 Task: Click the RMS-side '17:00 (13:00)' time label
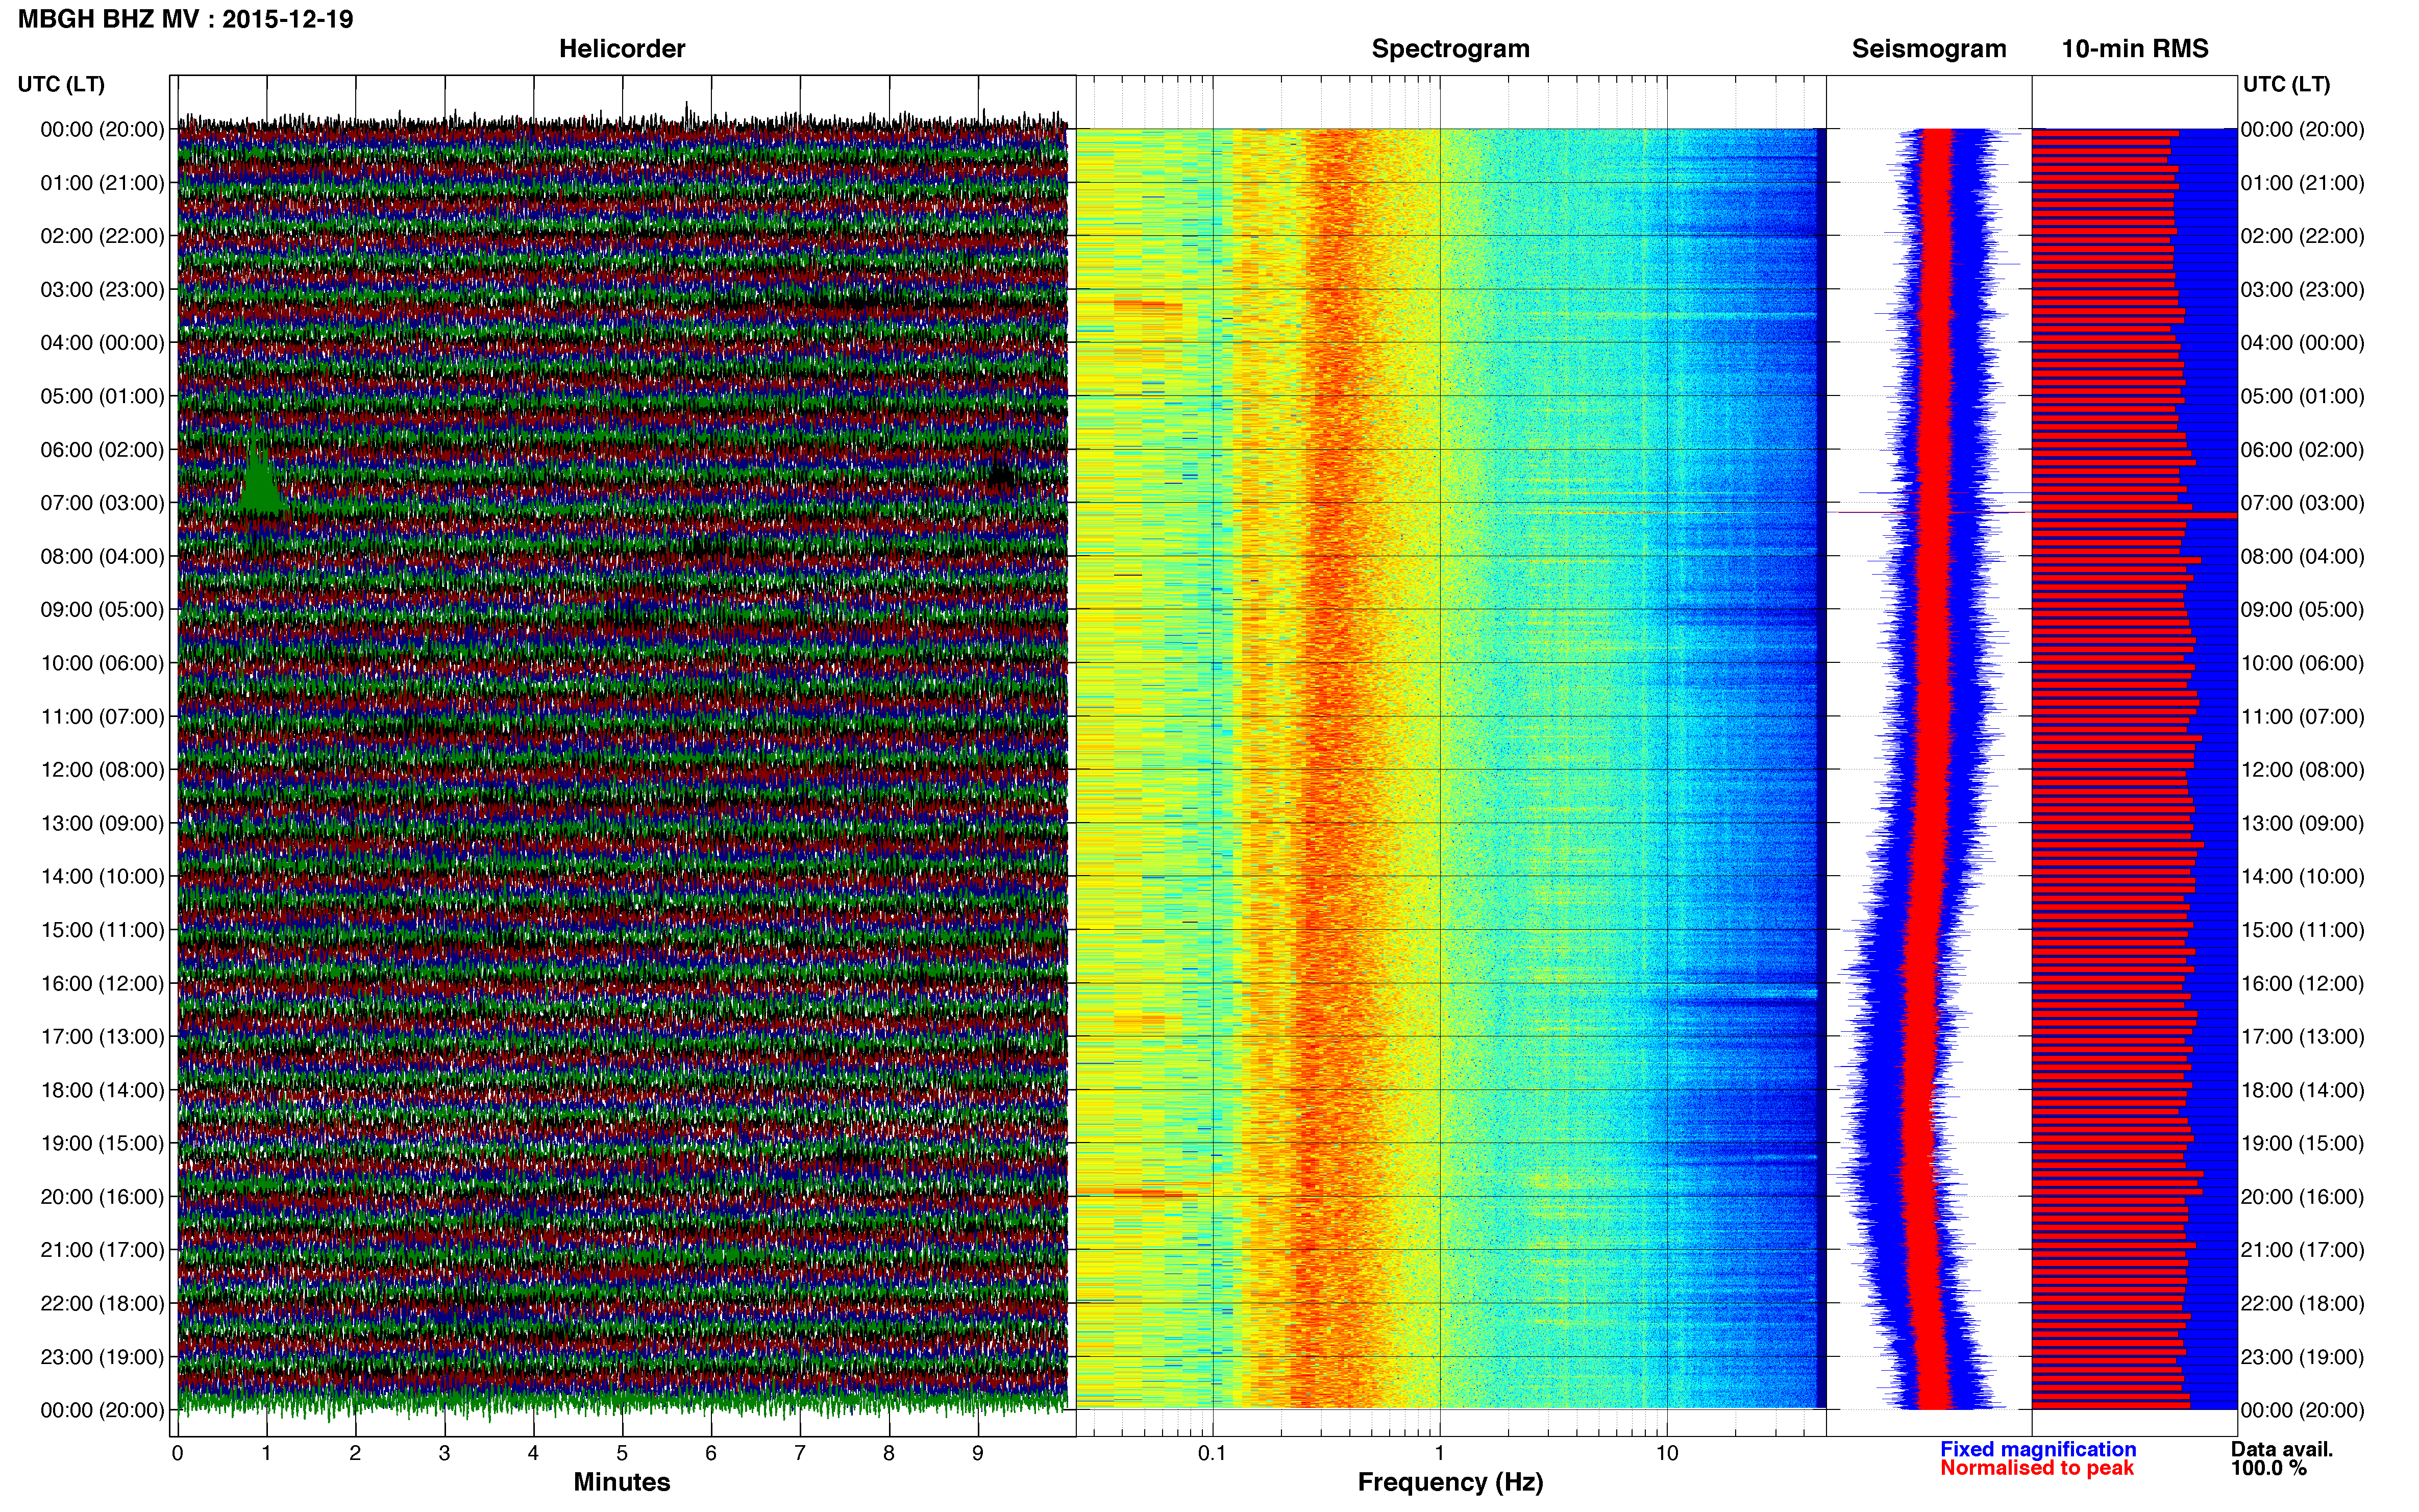[x=2303, y=1037]
